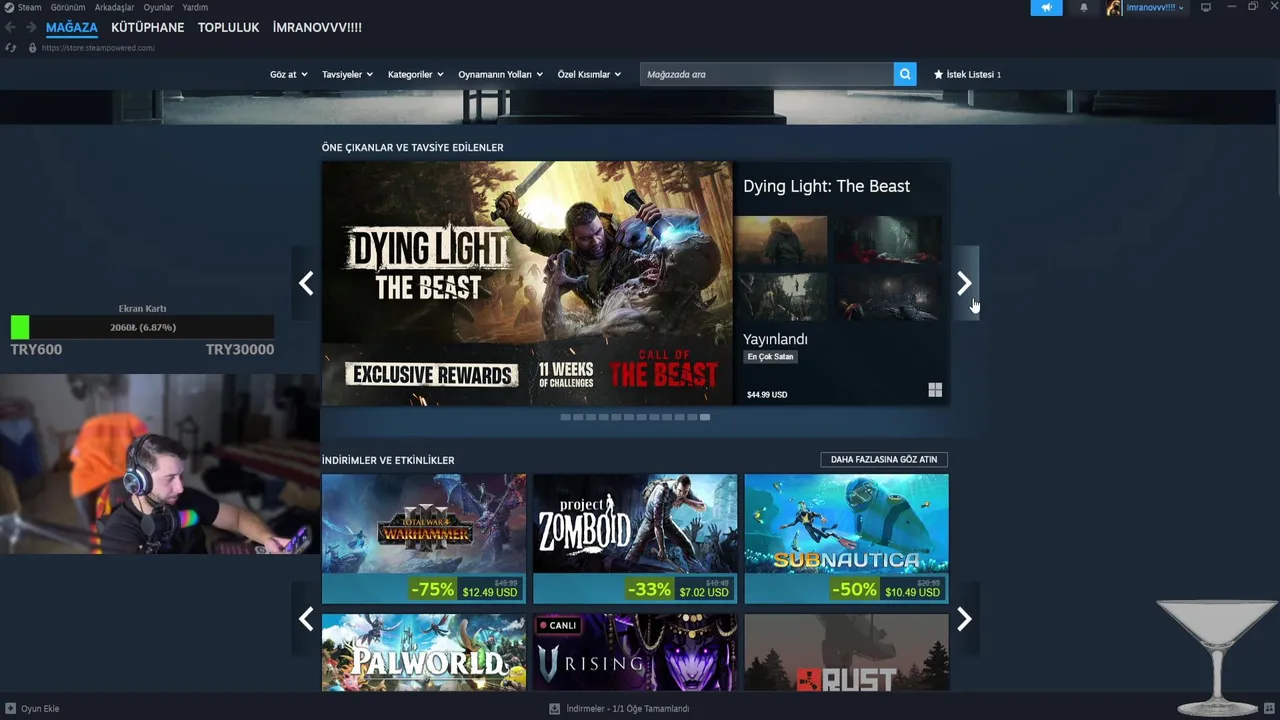Screen dimensions: 1280x720
Task: Open the Dying Light: The Beast main banner
Action: coord(527,283)
